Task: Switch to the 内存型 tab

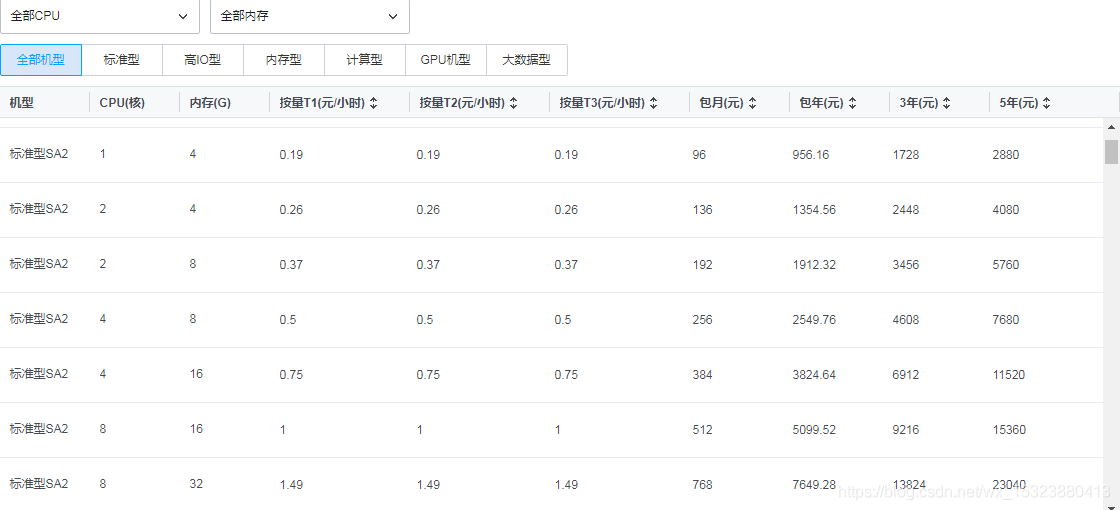Action: pos(284,60)
